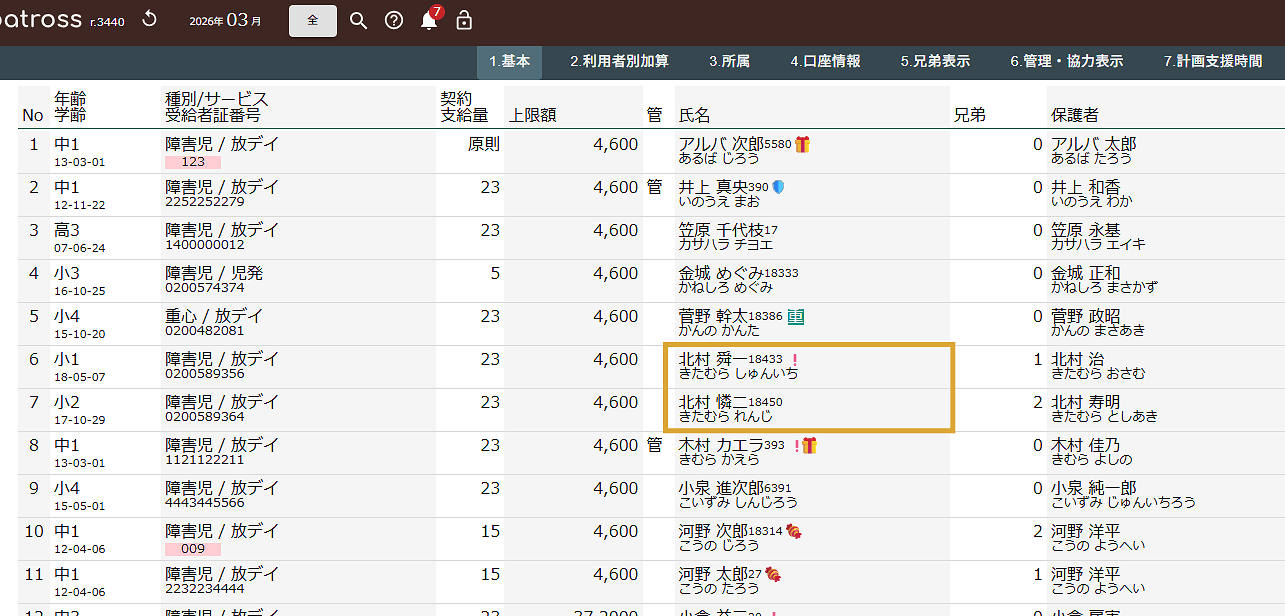Click the green 重 icon beside 菅野 幹太

[796, 317]
